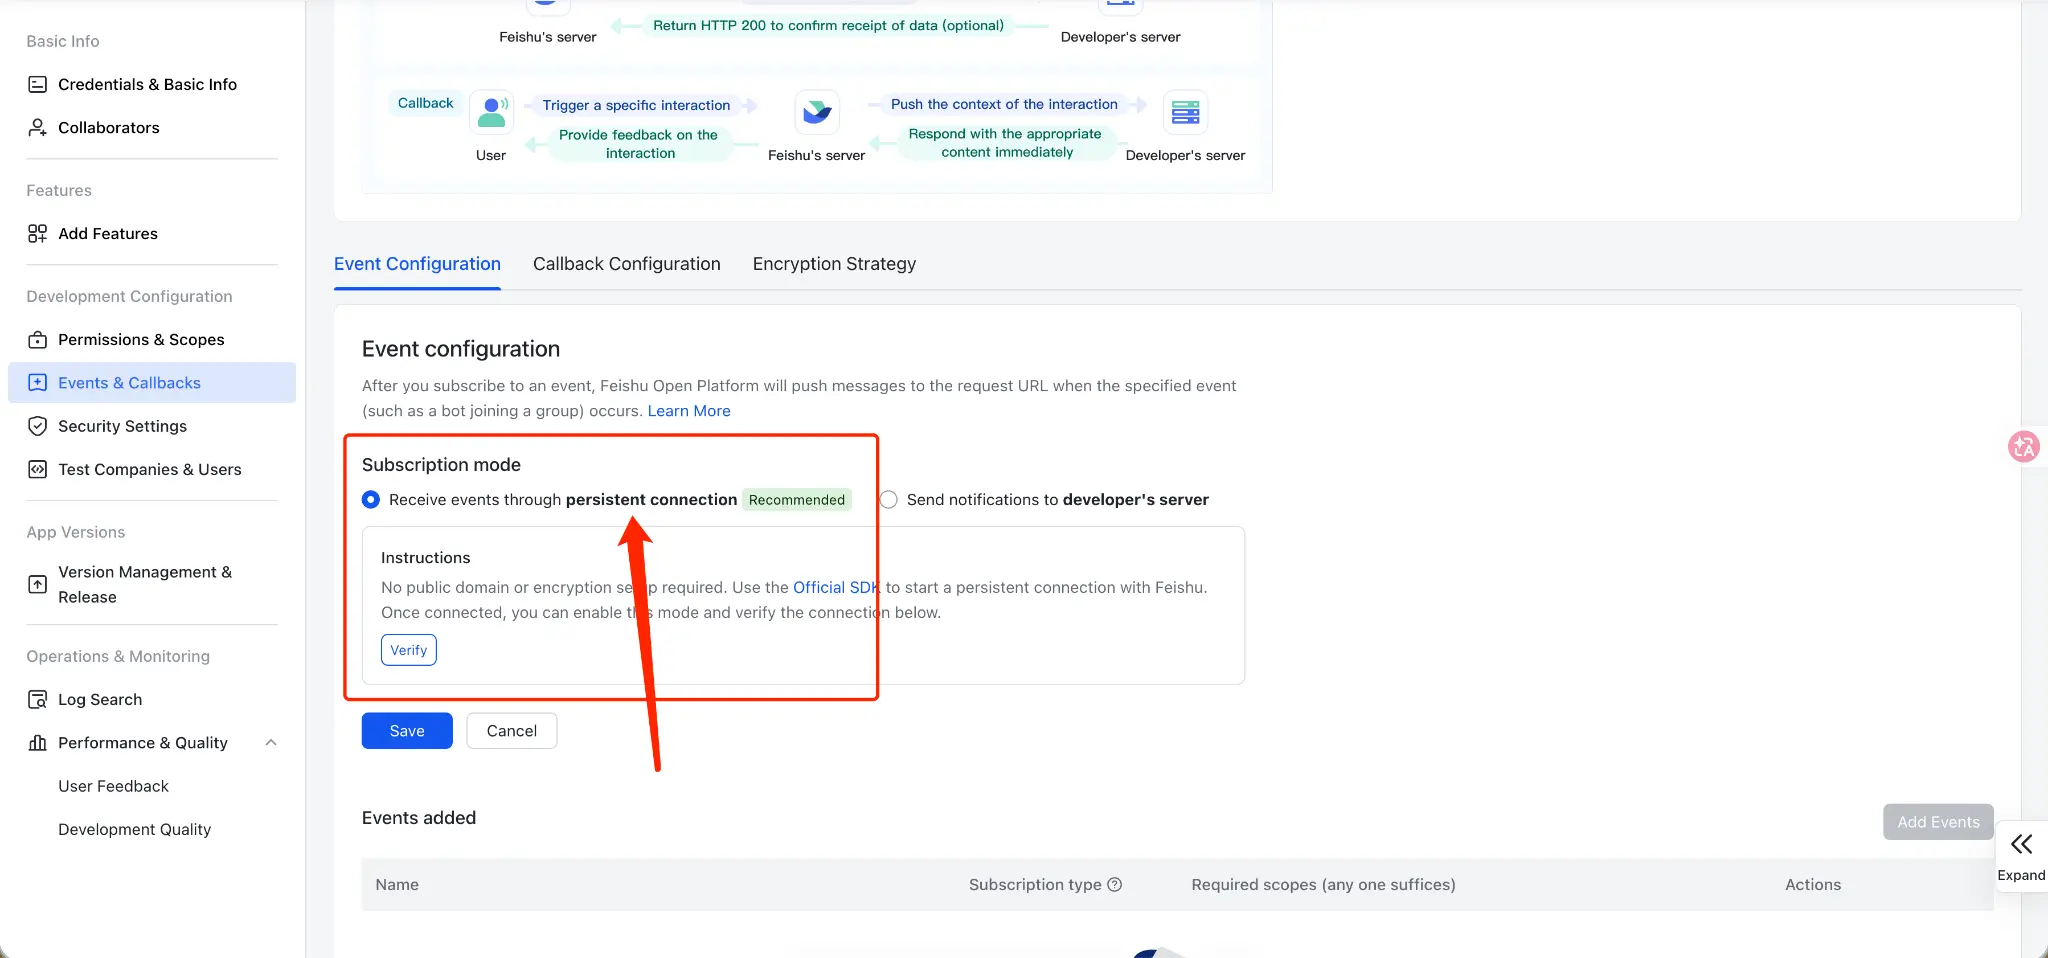Viewport: 2048px width, 958px height.
Task: Select persistent connection subscription mode
Action: coord(371,499)
